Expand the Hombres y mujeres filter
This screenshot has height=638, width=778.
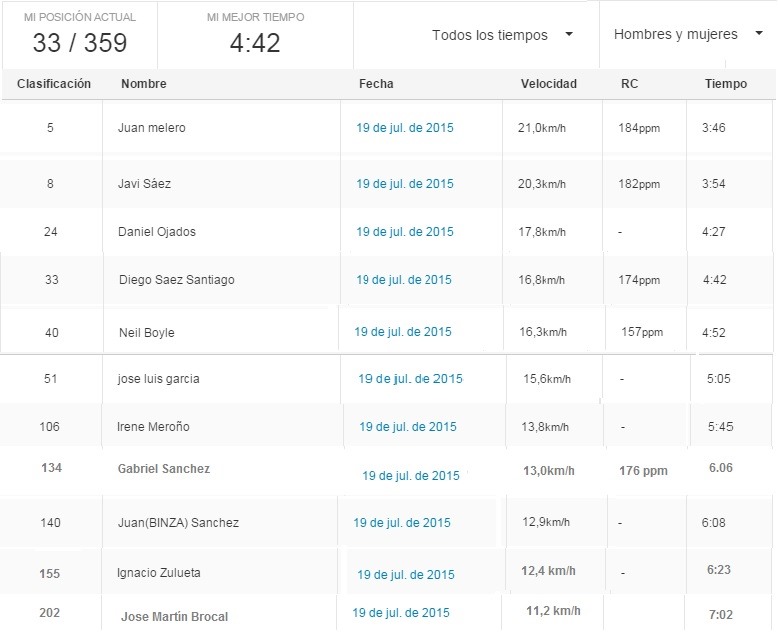tap(688, 34)
